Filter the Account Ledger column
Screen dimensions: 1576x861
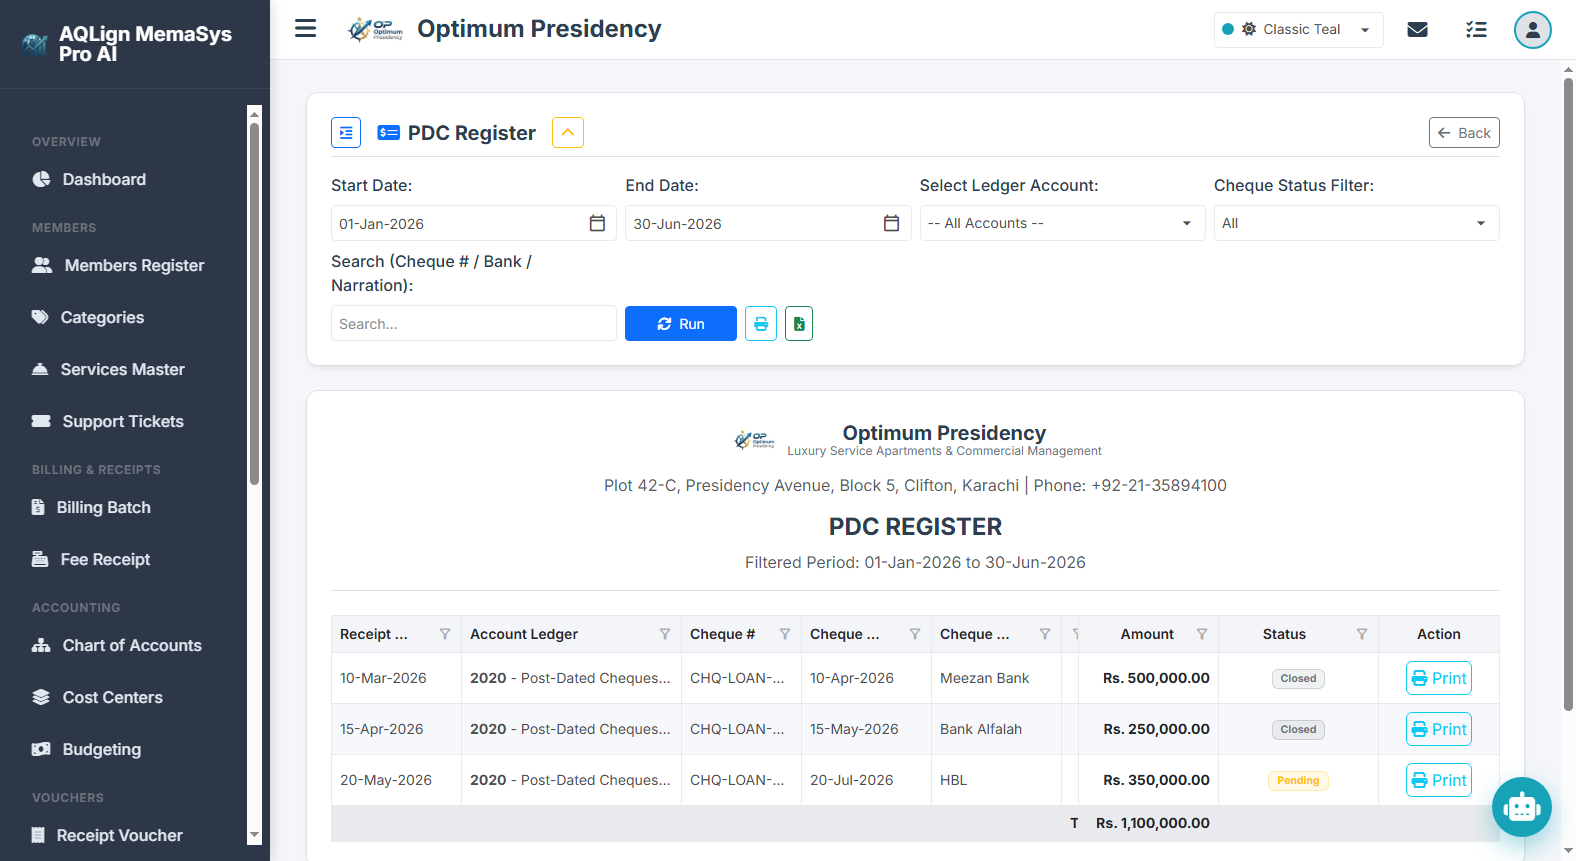click(x=665, y=634)
